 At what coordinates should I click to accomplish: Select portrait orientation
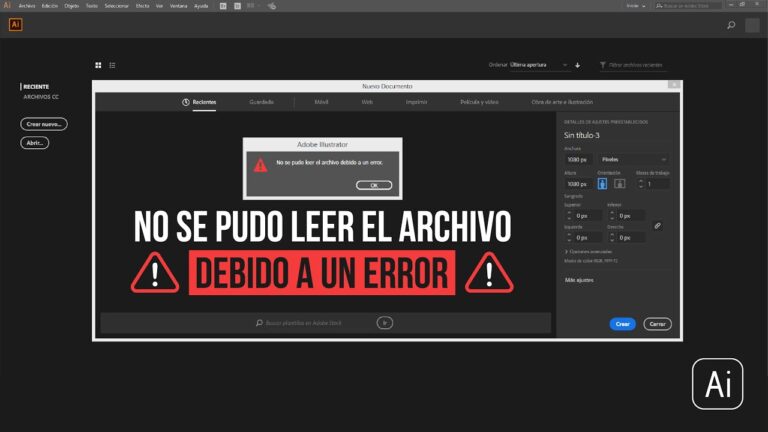click(x=602, y=184)
